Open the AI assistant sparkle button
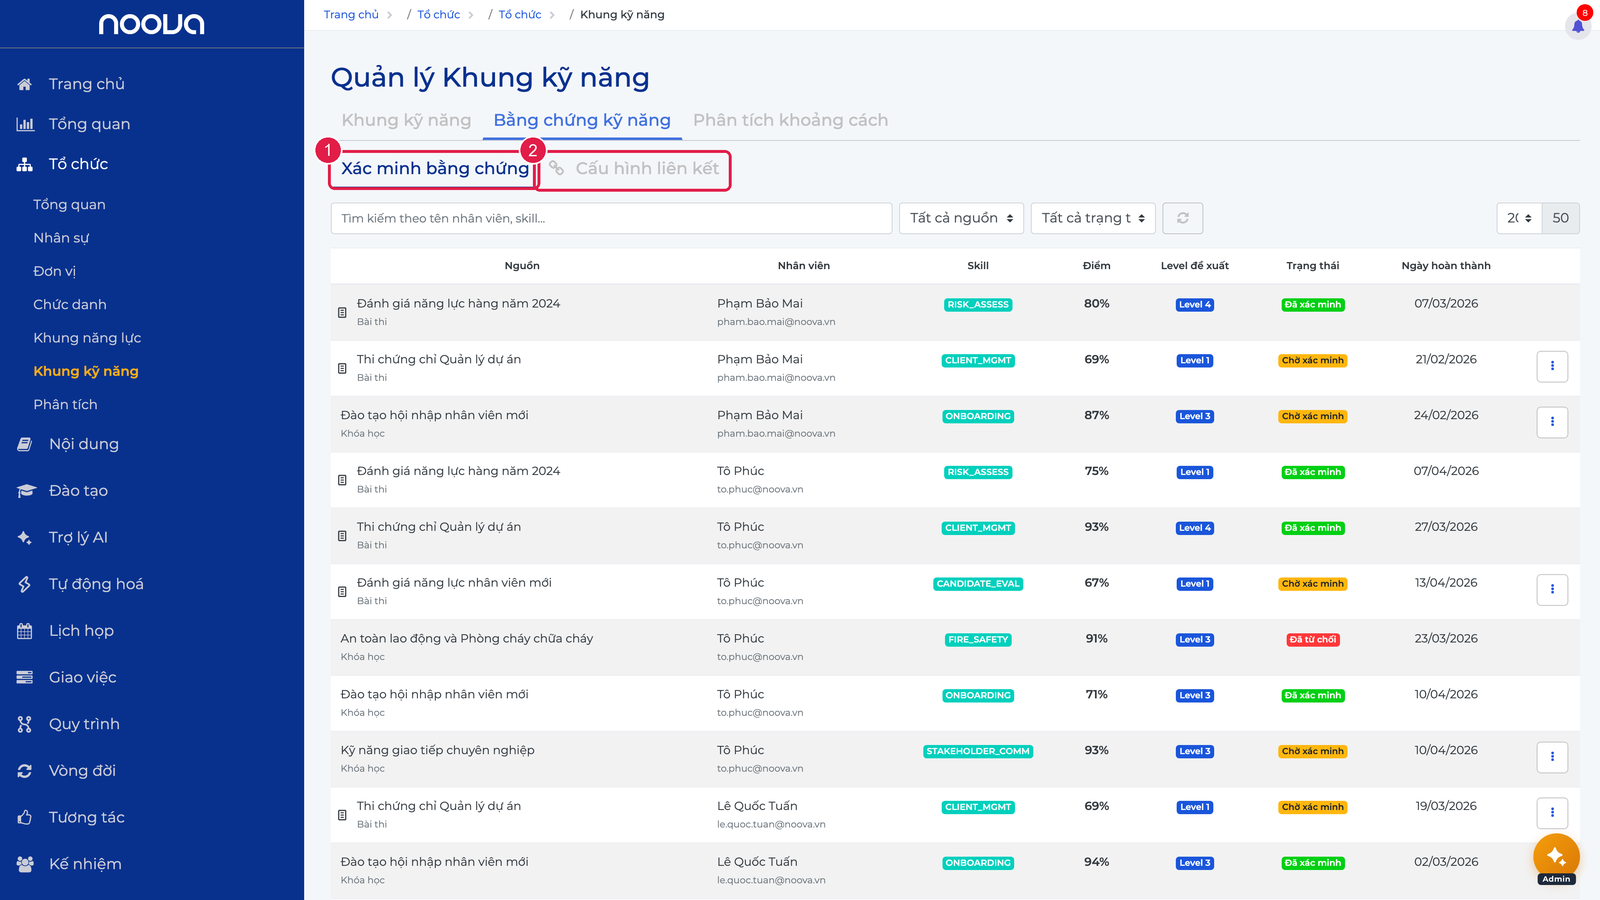The height and width of the screenshot is (900, 1600). click(x=1556, y=857)
